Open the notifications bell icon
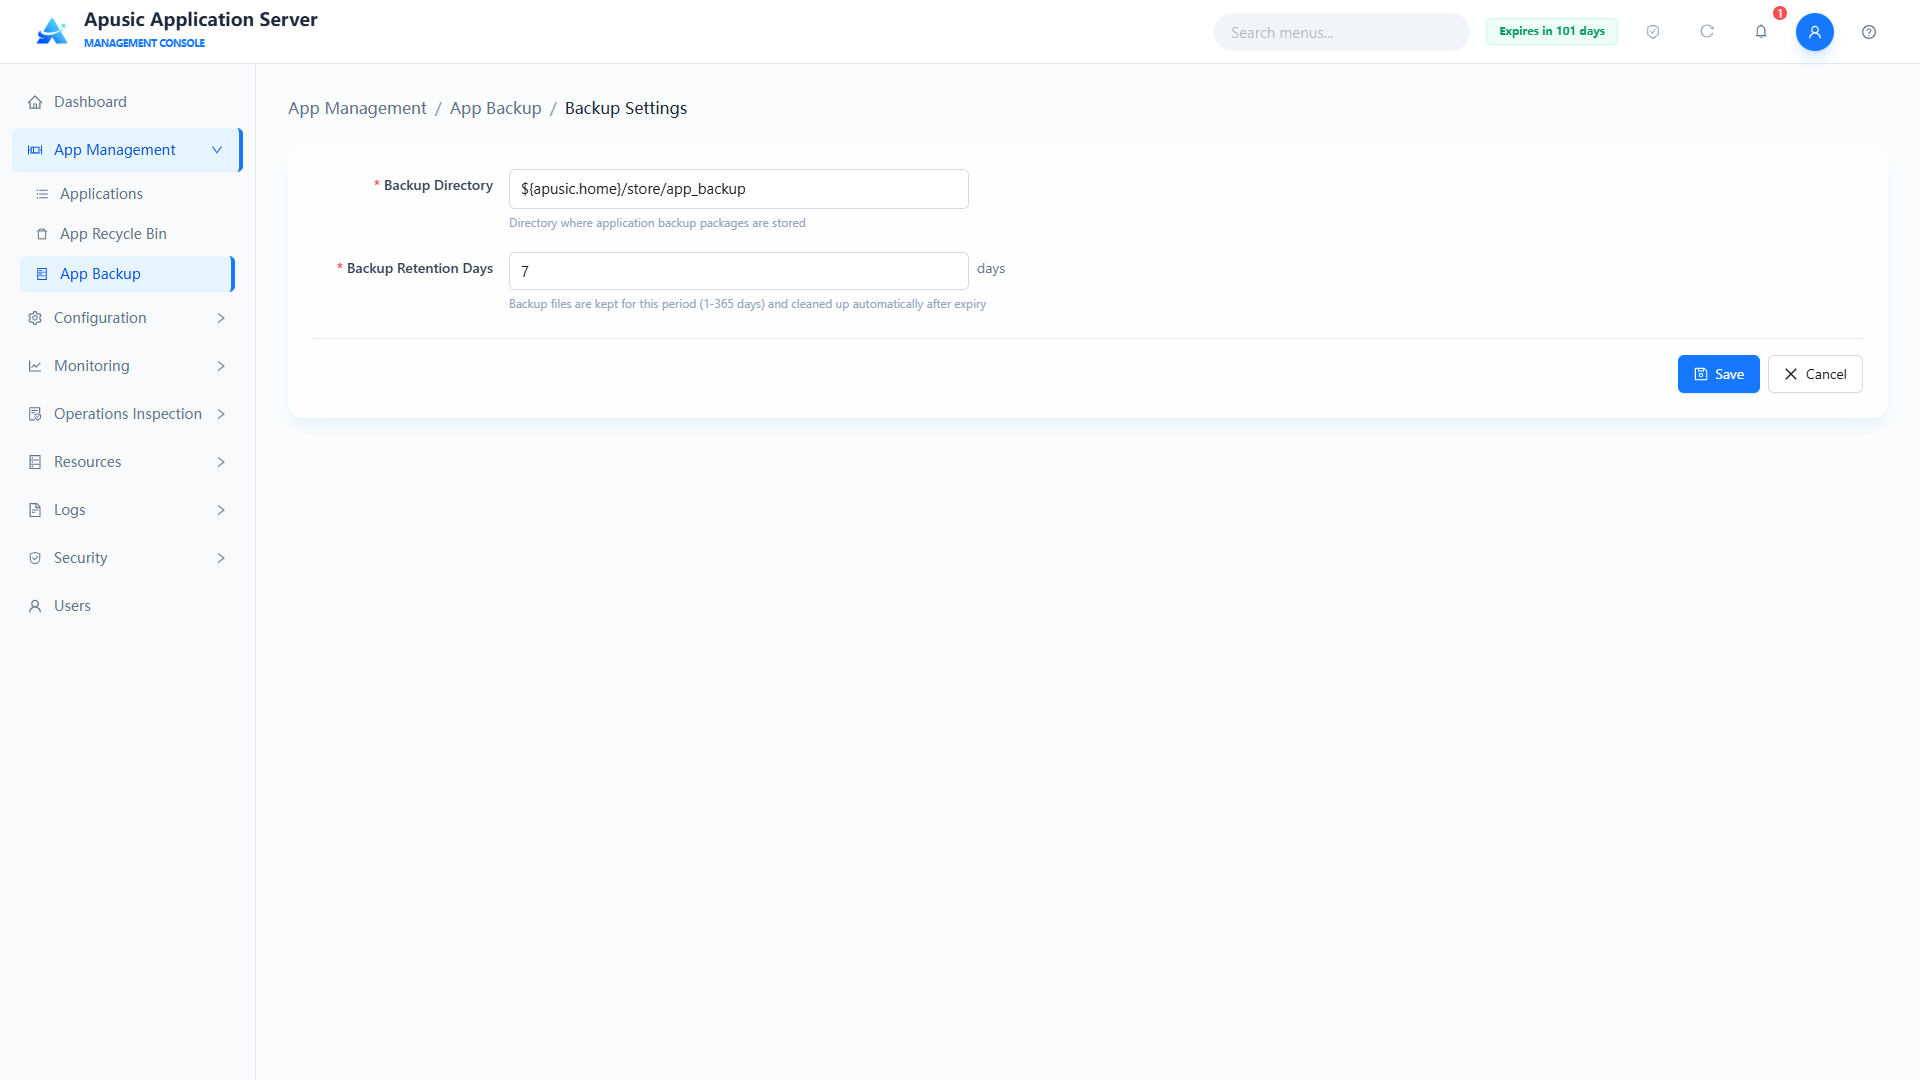The width and height of the screenshot is (1920, 1080). coord(1761,32)
